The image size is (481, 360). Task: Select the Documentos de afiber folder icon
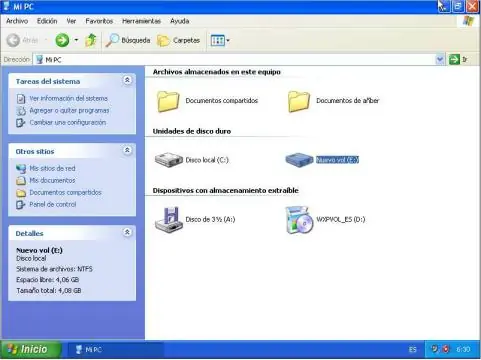point(299,101)
